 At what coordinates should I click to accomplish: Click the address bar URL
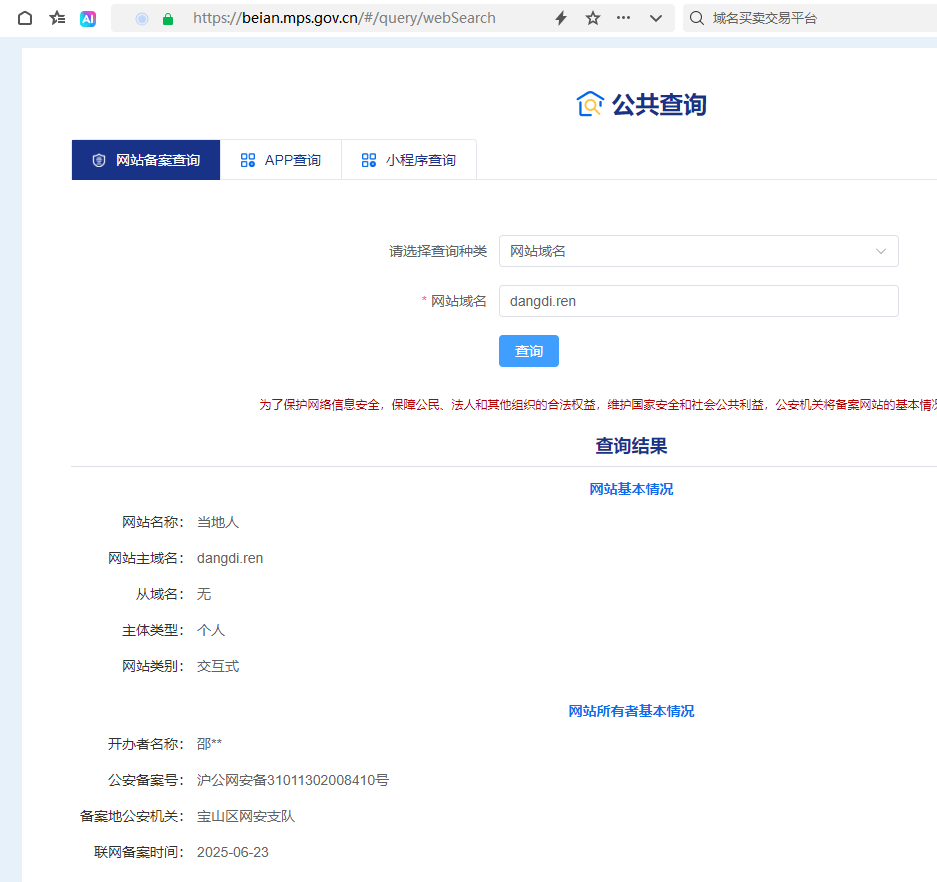[344, 18]
